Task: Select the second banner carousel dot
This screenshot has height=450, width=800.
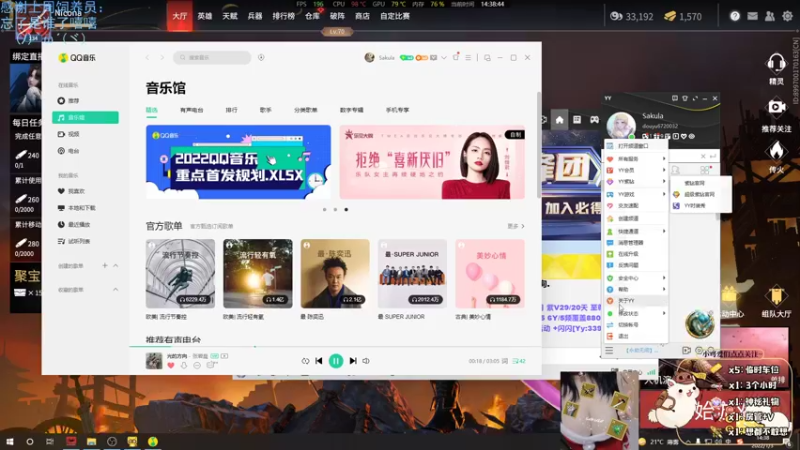Action: 335,209
